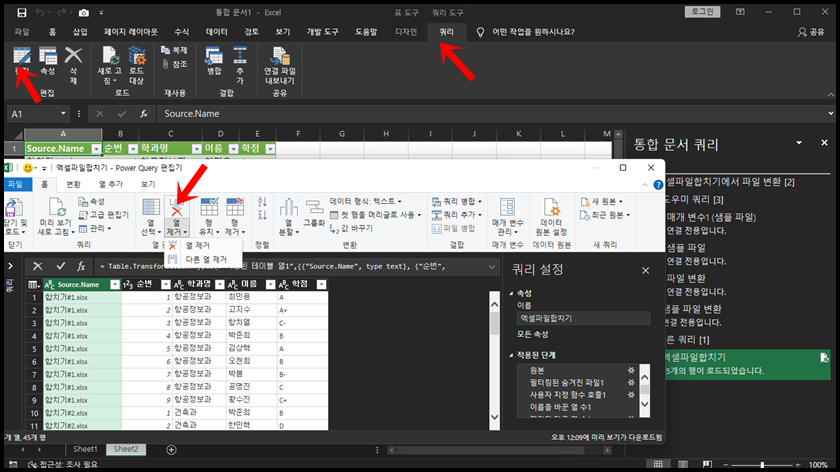
Task: Click the 그룹화 icon in Power Query
Action: coord(314,213)
